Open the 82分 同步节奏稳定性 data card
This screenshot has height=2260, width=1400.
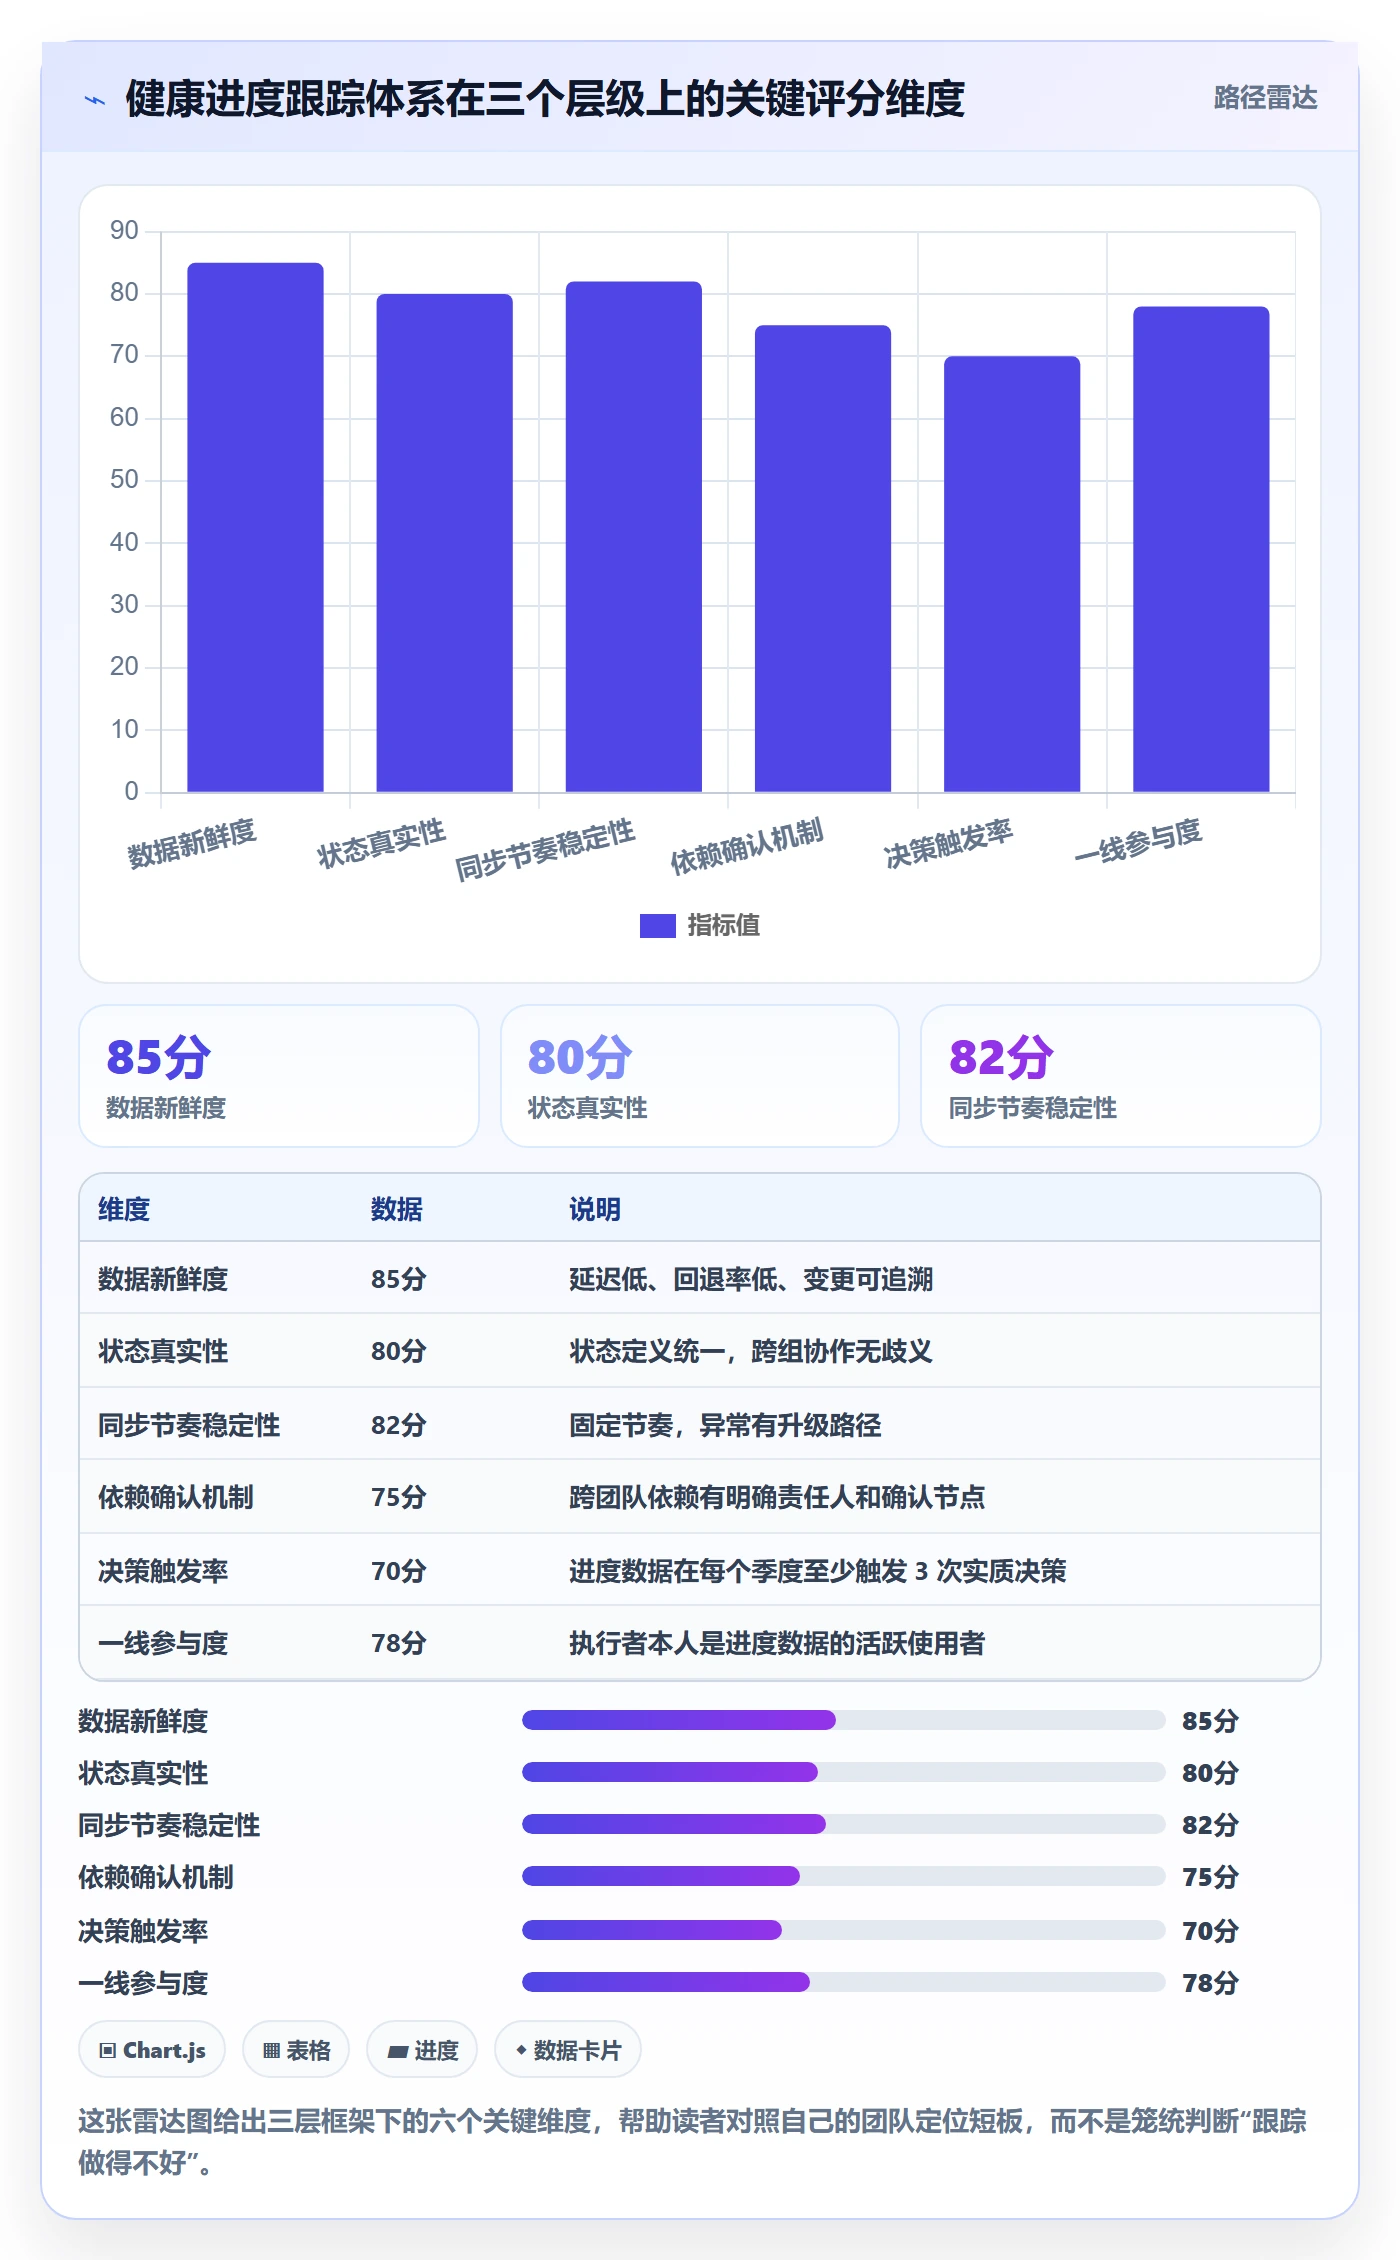pyautogui.click(x=1121, y=1076)
